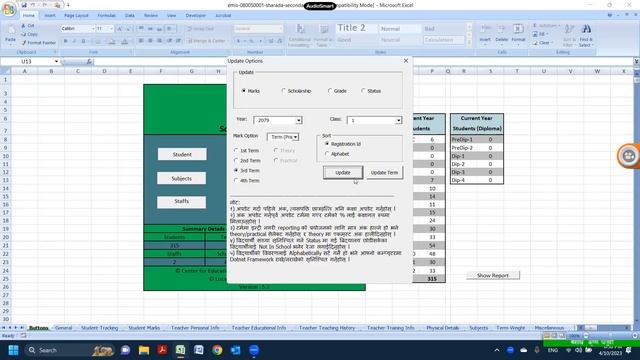Switch to the Insert ribbon tab
640x360 pixels.
click(50, 16)
